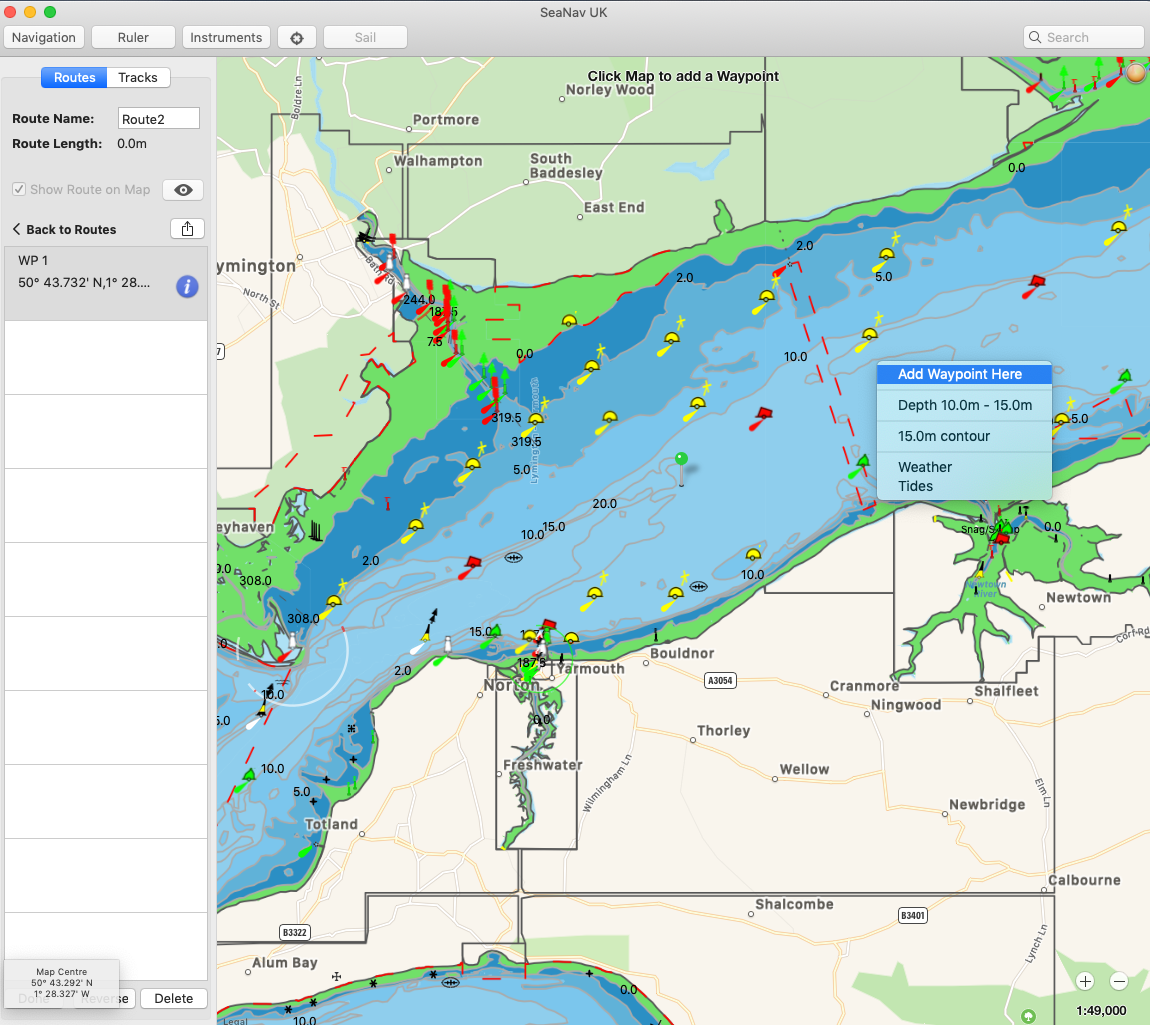Click the B3401 road shield
This screenshot has height=1025, width=1150.
coord(912,915)
